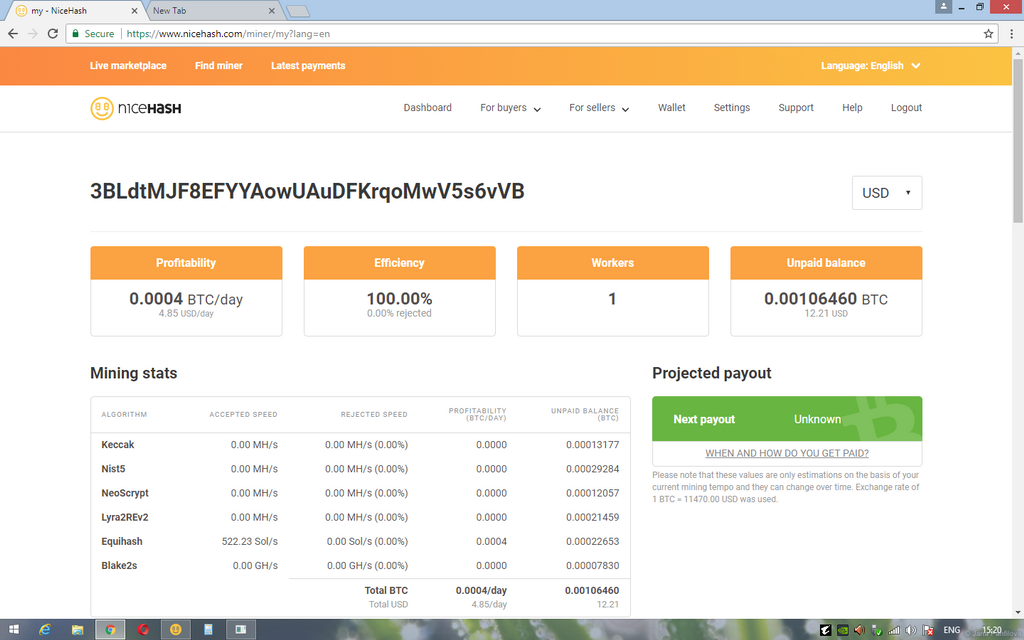
Task: Click the Chrome icon in the taskbar
Action: [x=110, y=630]
